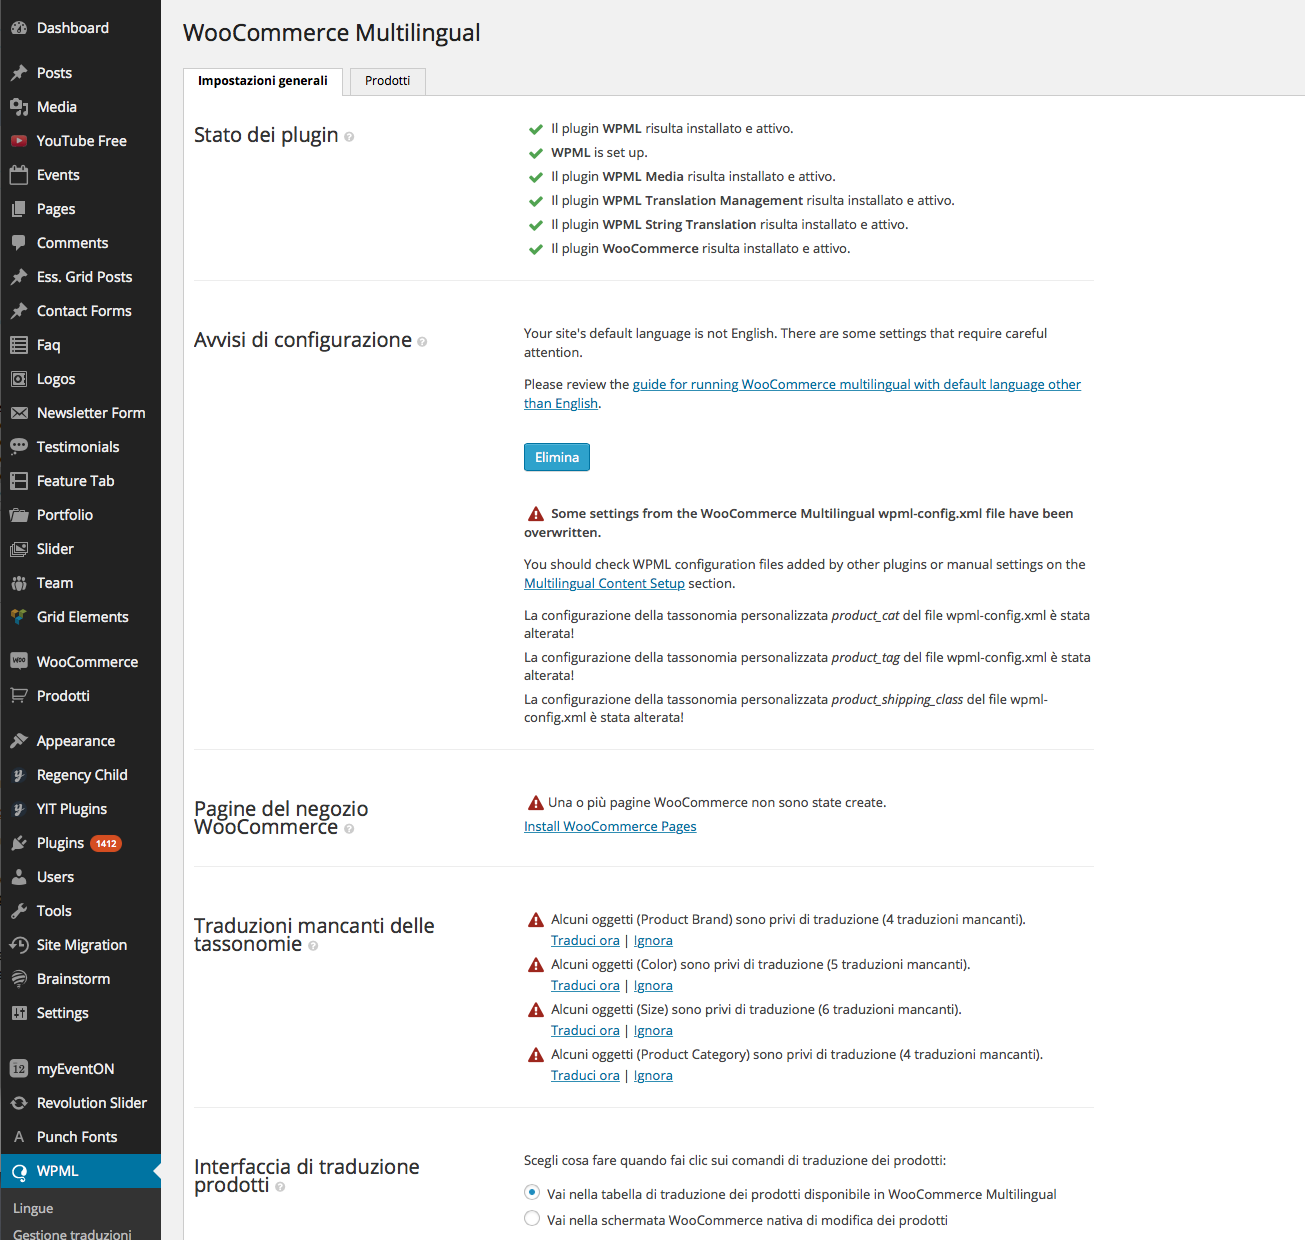Click the Slider images icon
This screenshot has width=1305, height=1240.
19,549
